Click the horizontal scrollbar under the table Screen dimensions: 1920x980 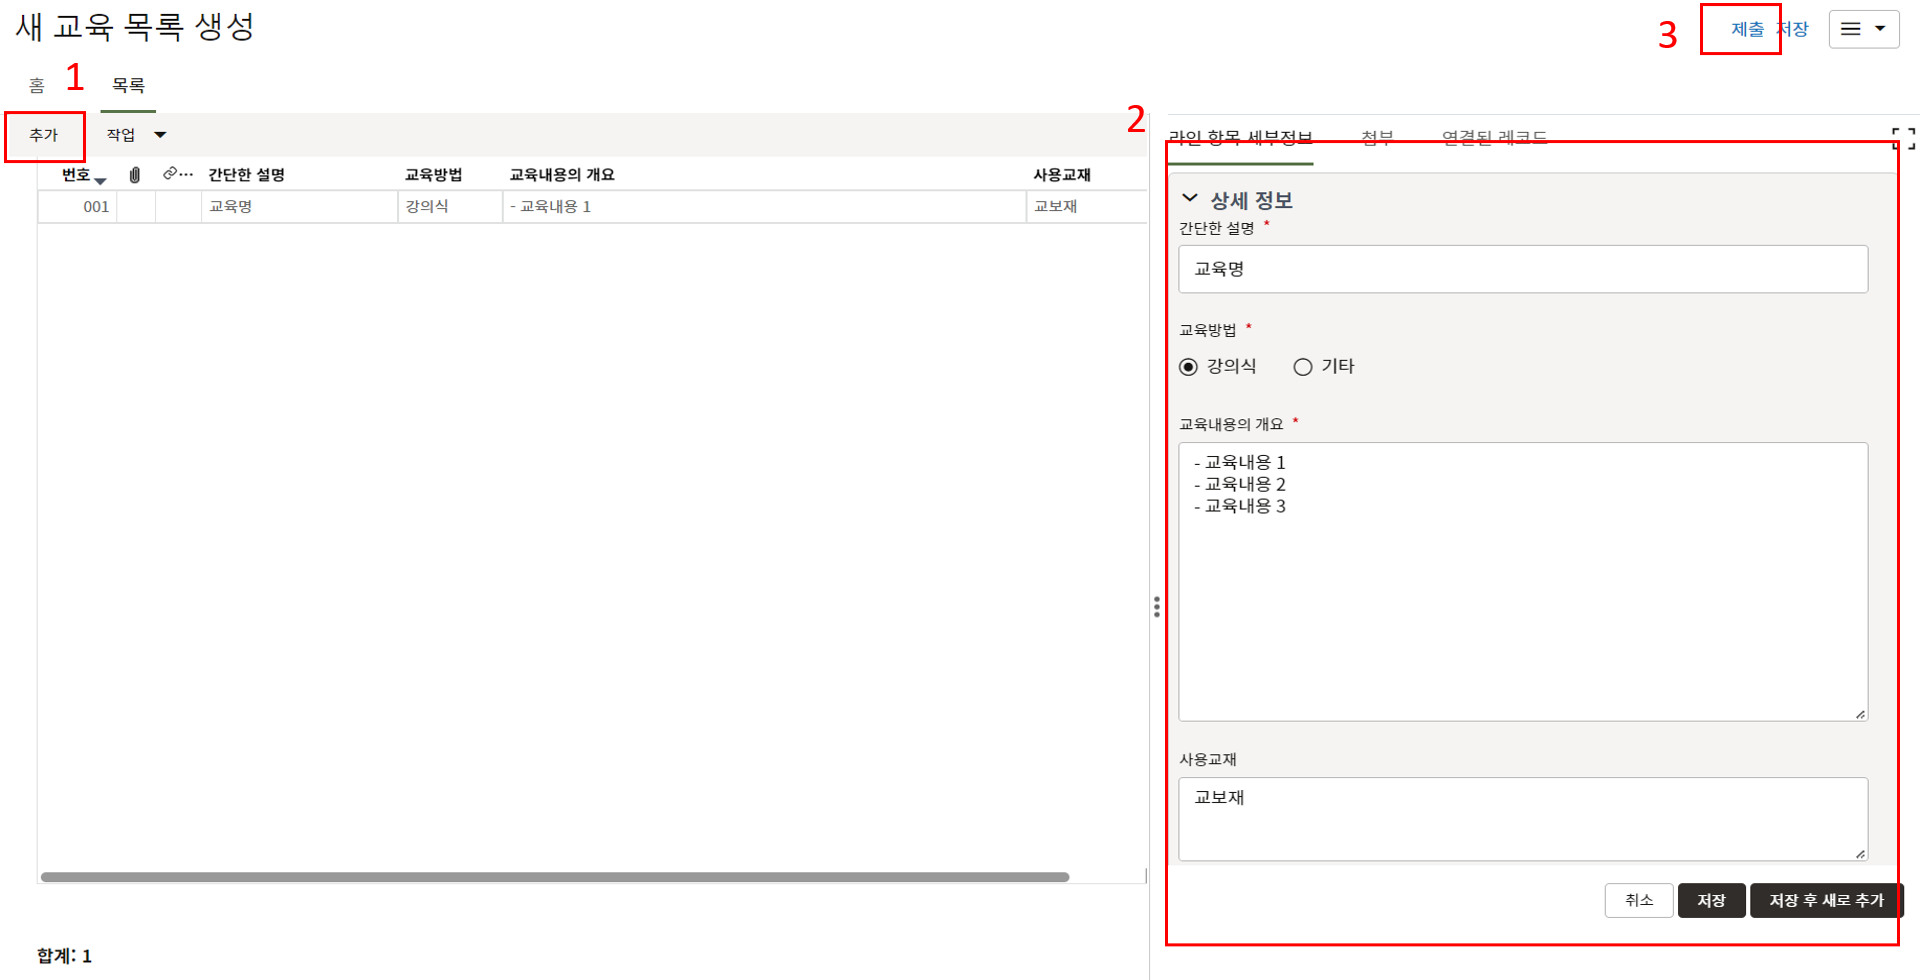coord(555,877)
